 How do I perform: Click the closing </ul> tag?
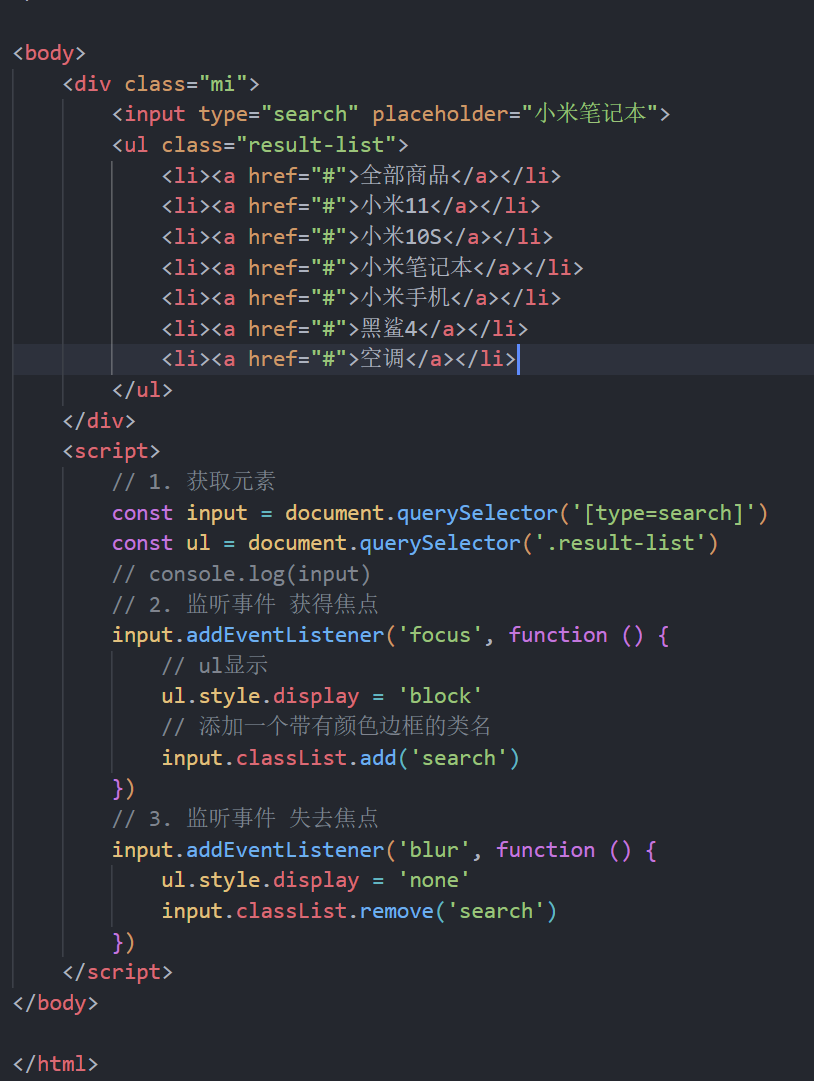142,390
